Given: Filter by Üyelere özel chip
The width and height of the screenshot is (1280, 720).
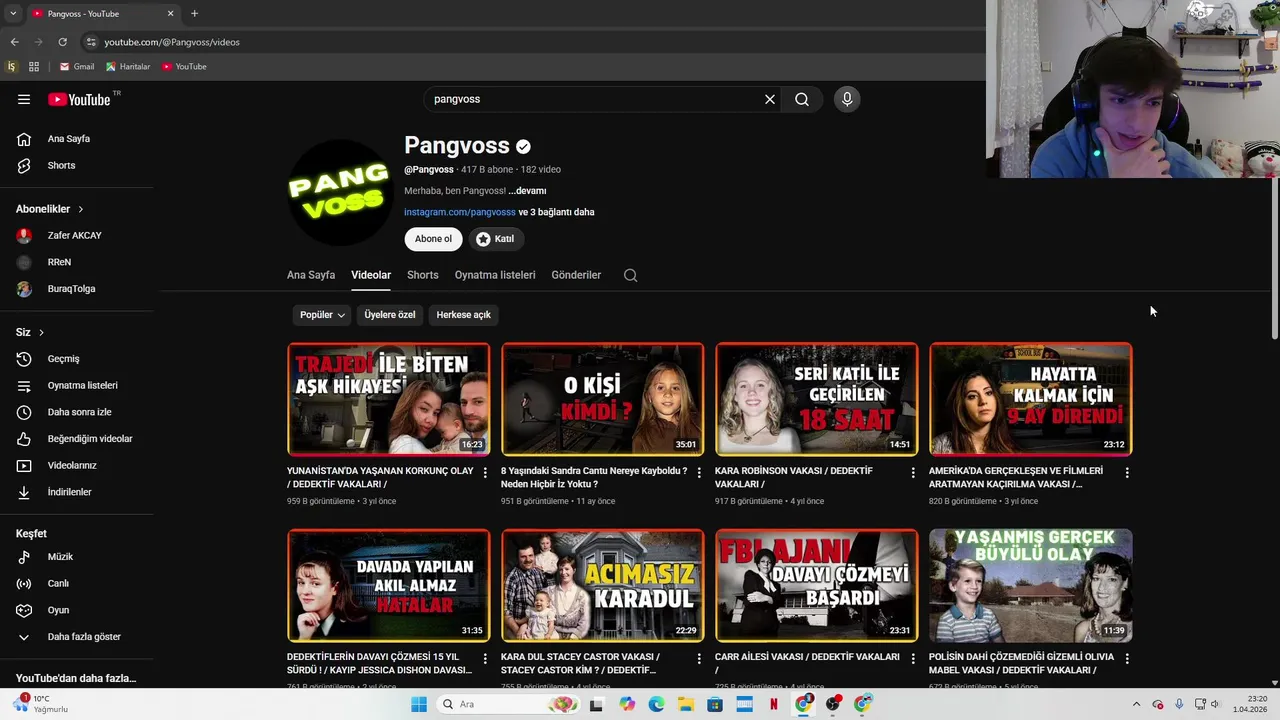Looking at the screenshot, I should 390,315.
